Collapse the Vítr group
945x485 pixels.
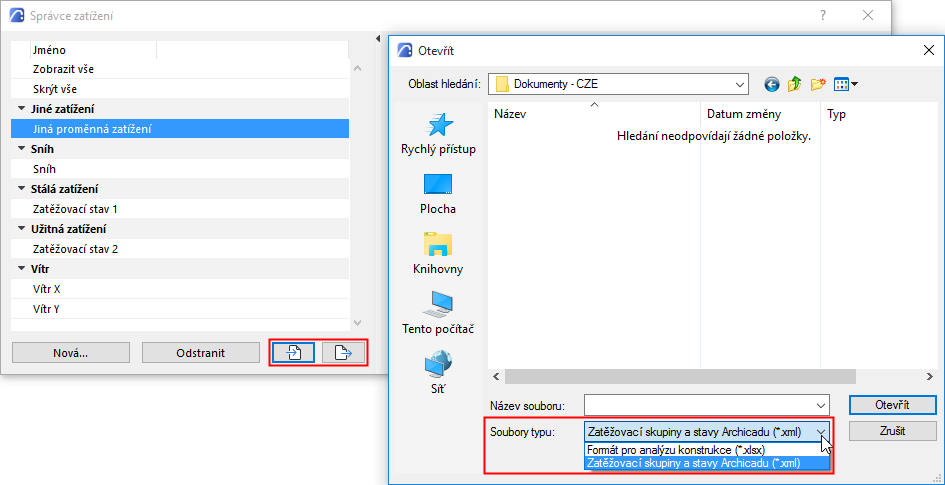coord(21,269)
